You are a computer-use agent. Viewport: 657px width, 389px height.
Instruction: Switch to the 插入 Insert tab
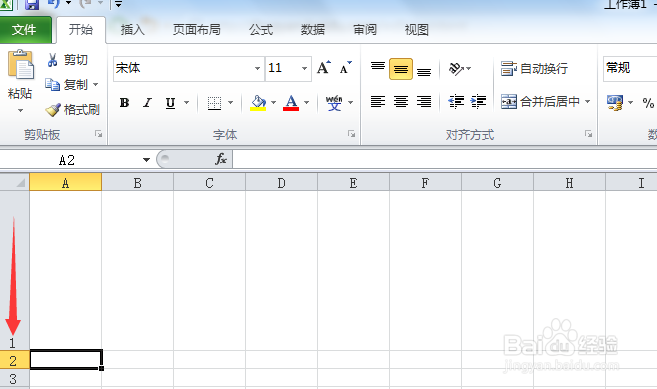(x=132, y=30)
